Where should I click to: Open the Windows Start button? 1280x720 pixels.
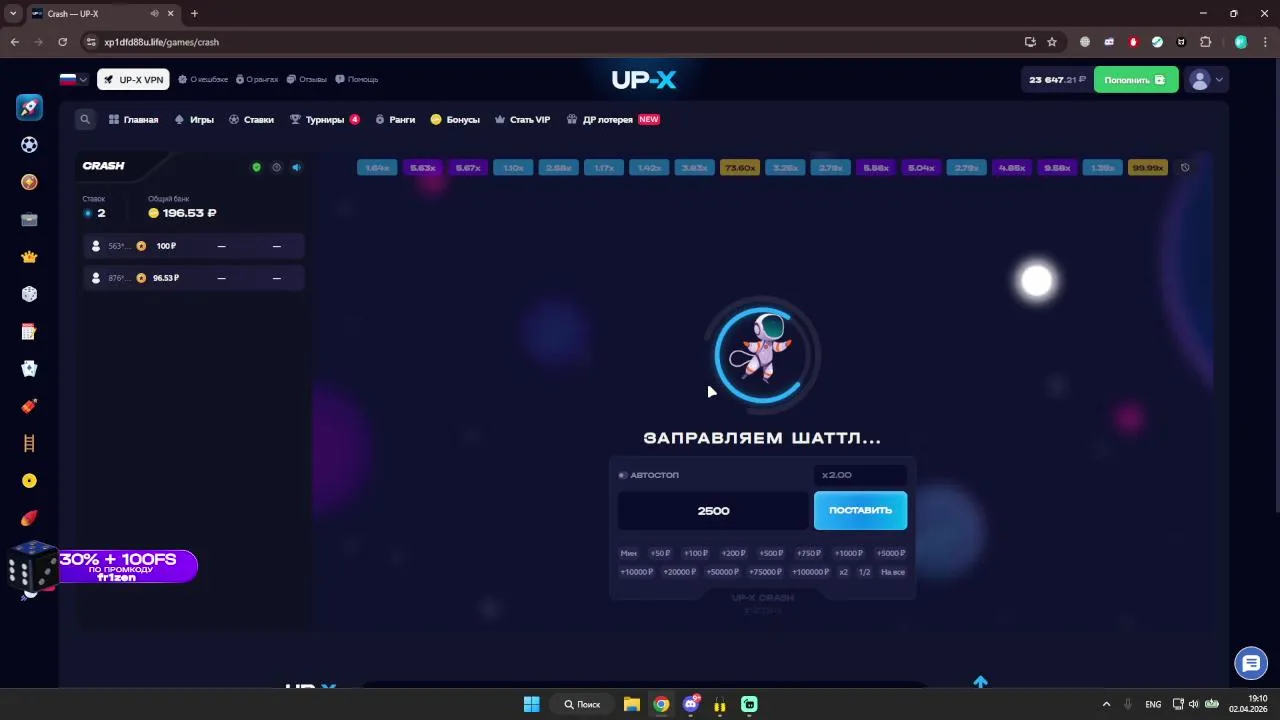point(531,704)
